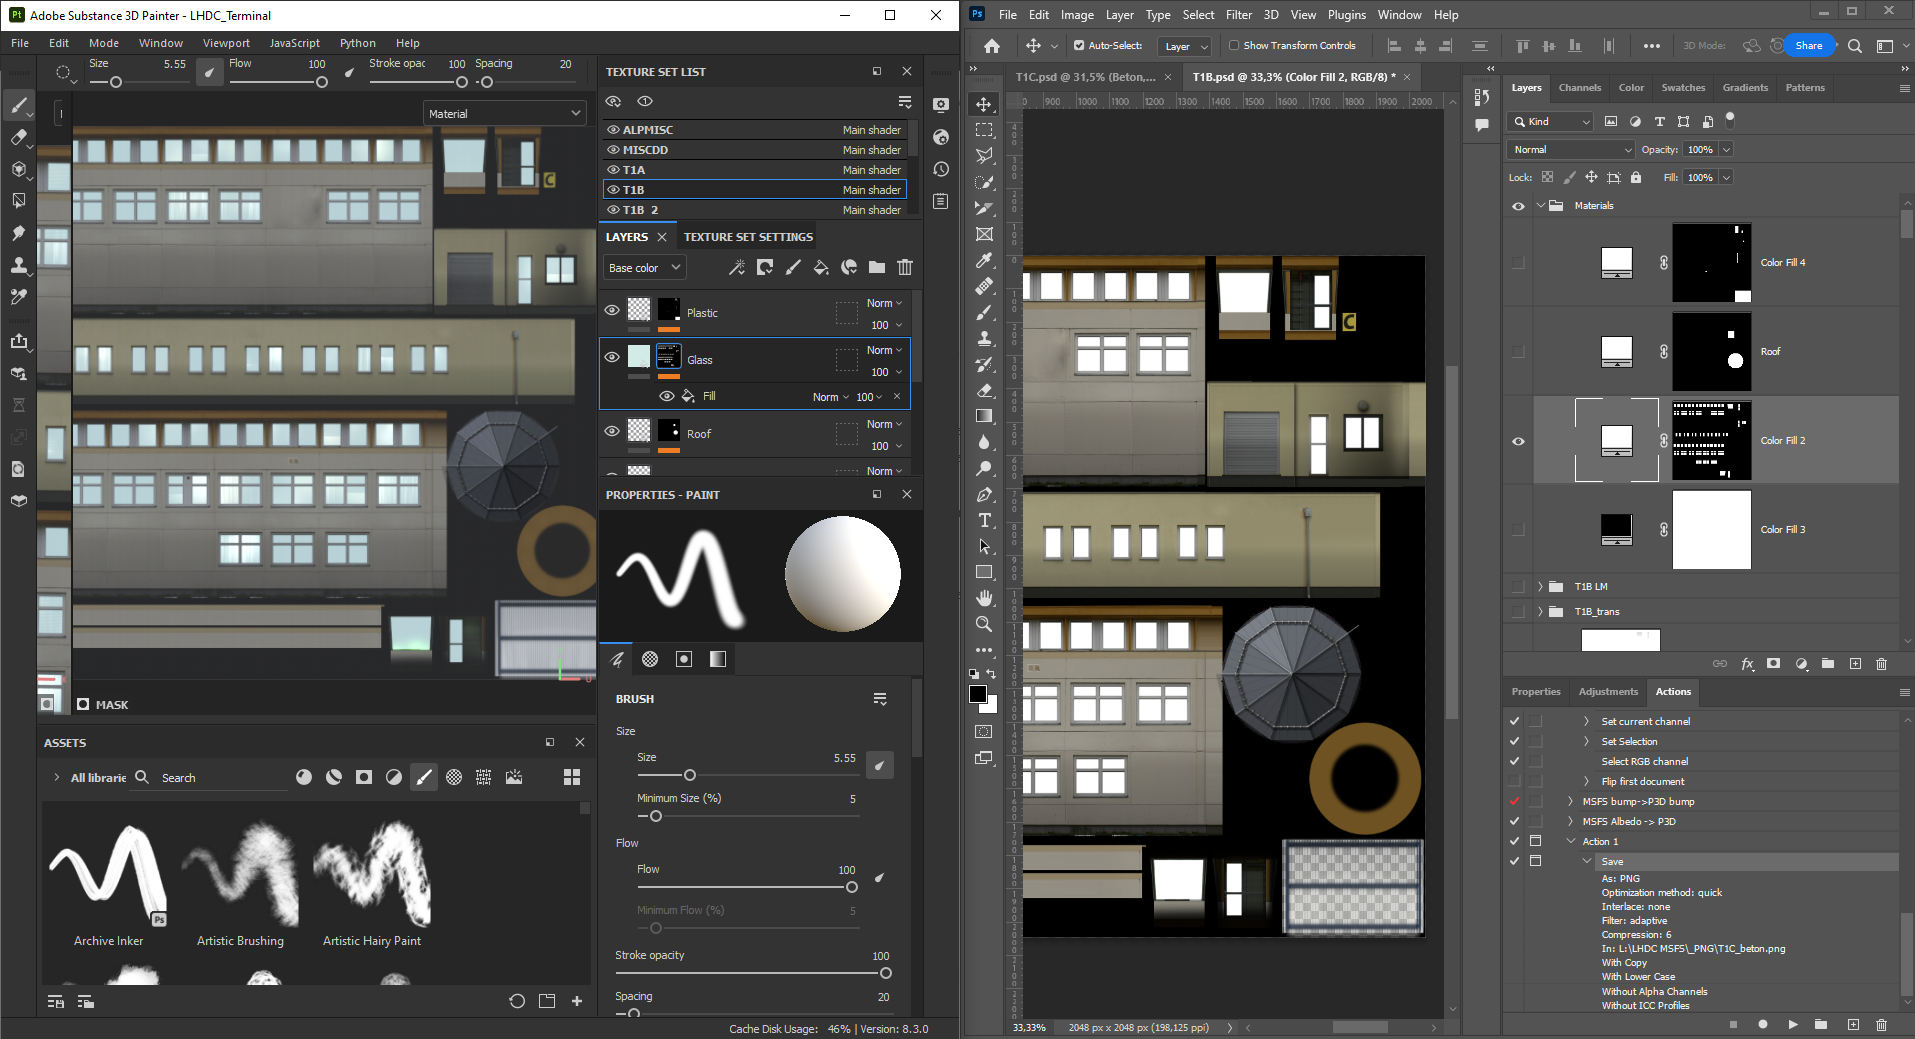Switch to Texture Set Settings tab

tap(748, 237)
